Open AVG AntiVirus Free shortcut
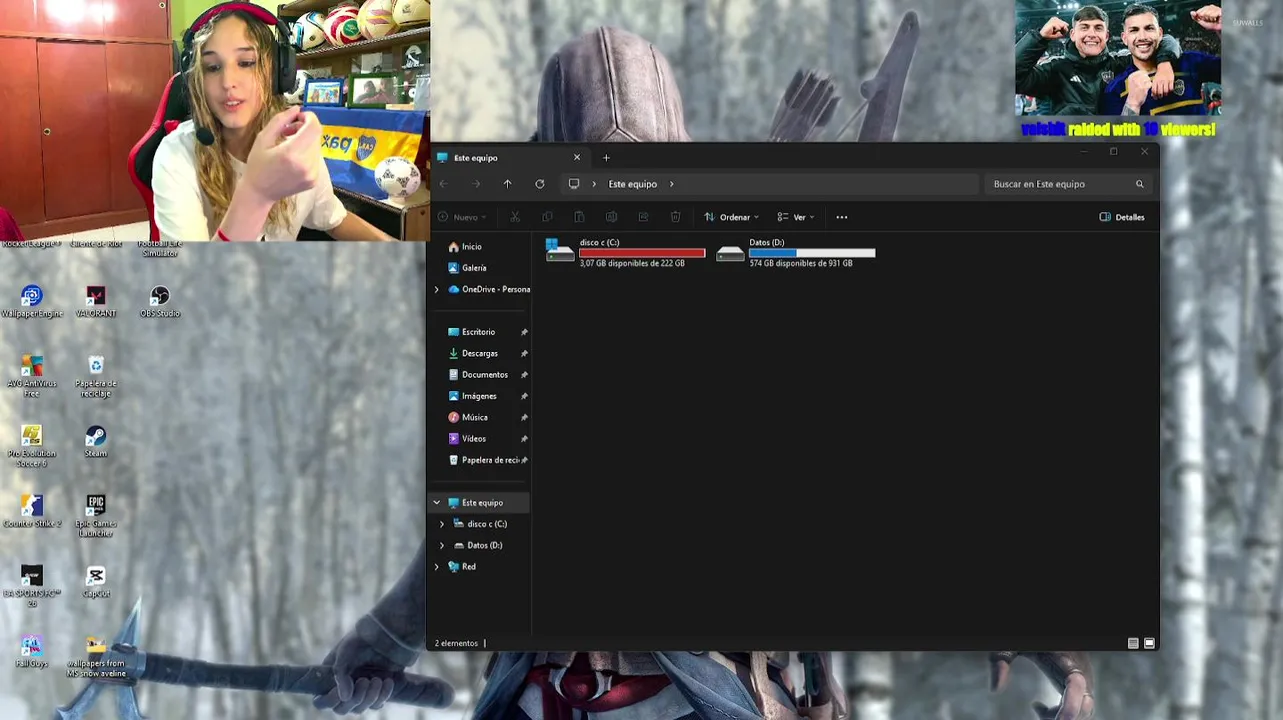This screenshot has width=1283, height=720. click(x=32, y=376)
